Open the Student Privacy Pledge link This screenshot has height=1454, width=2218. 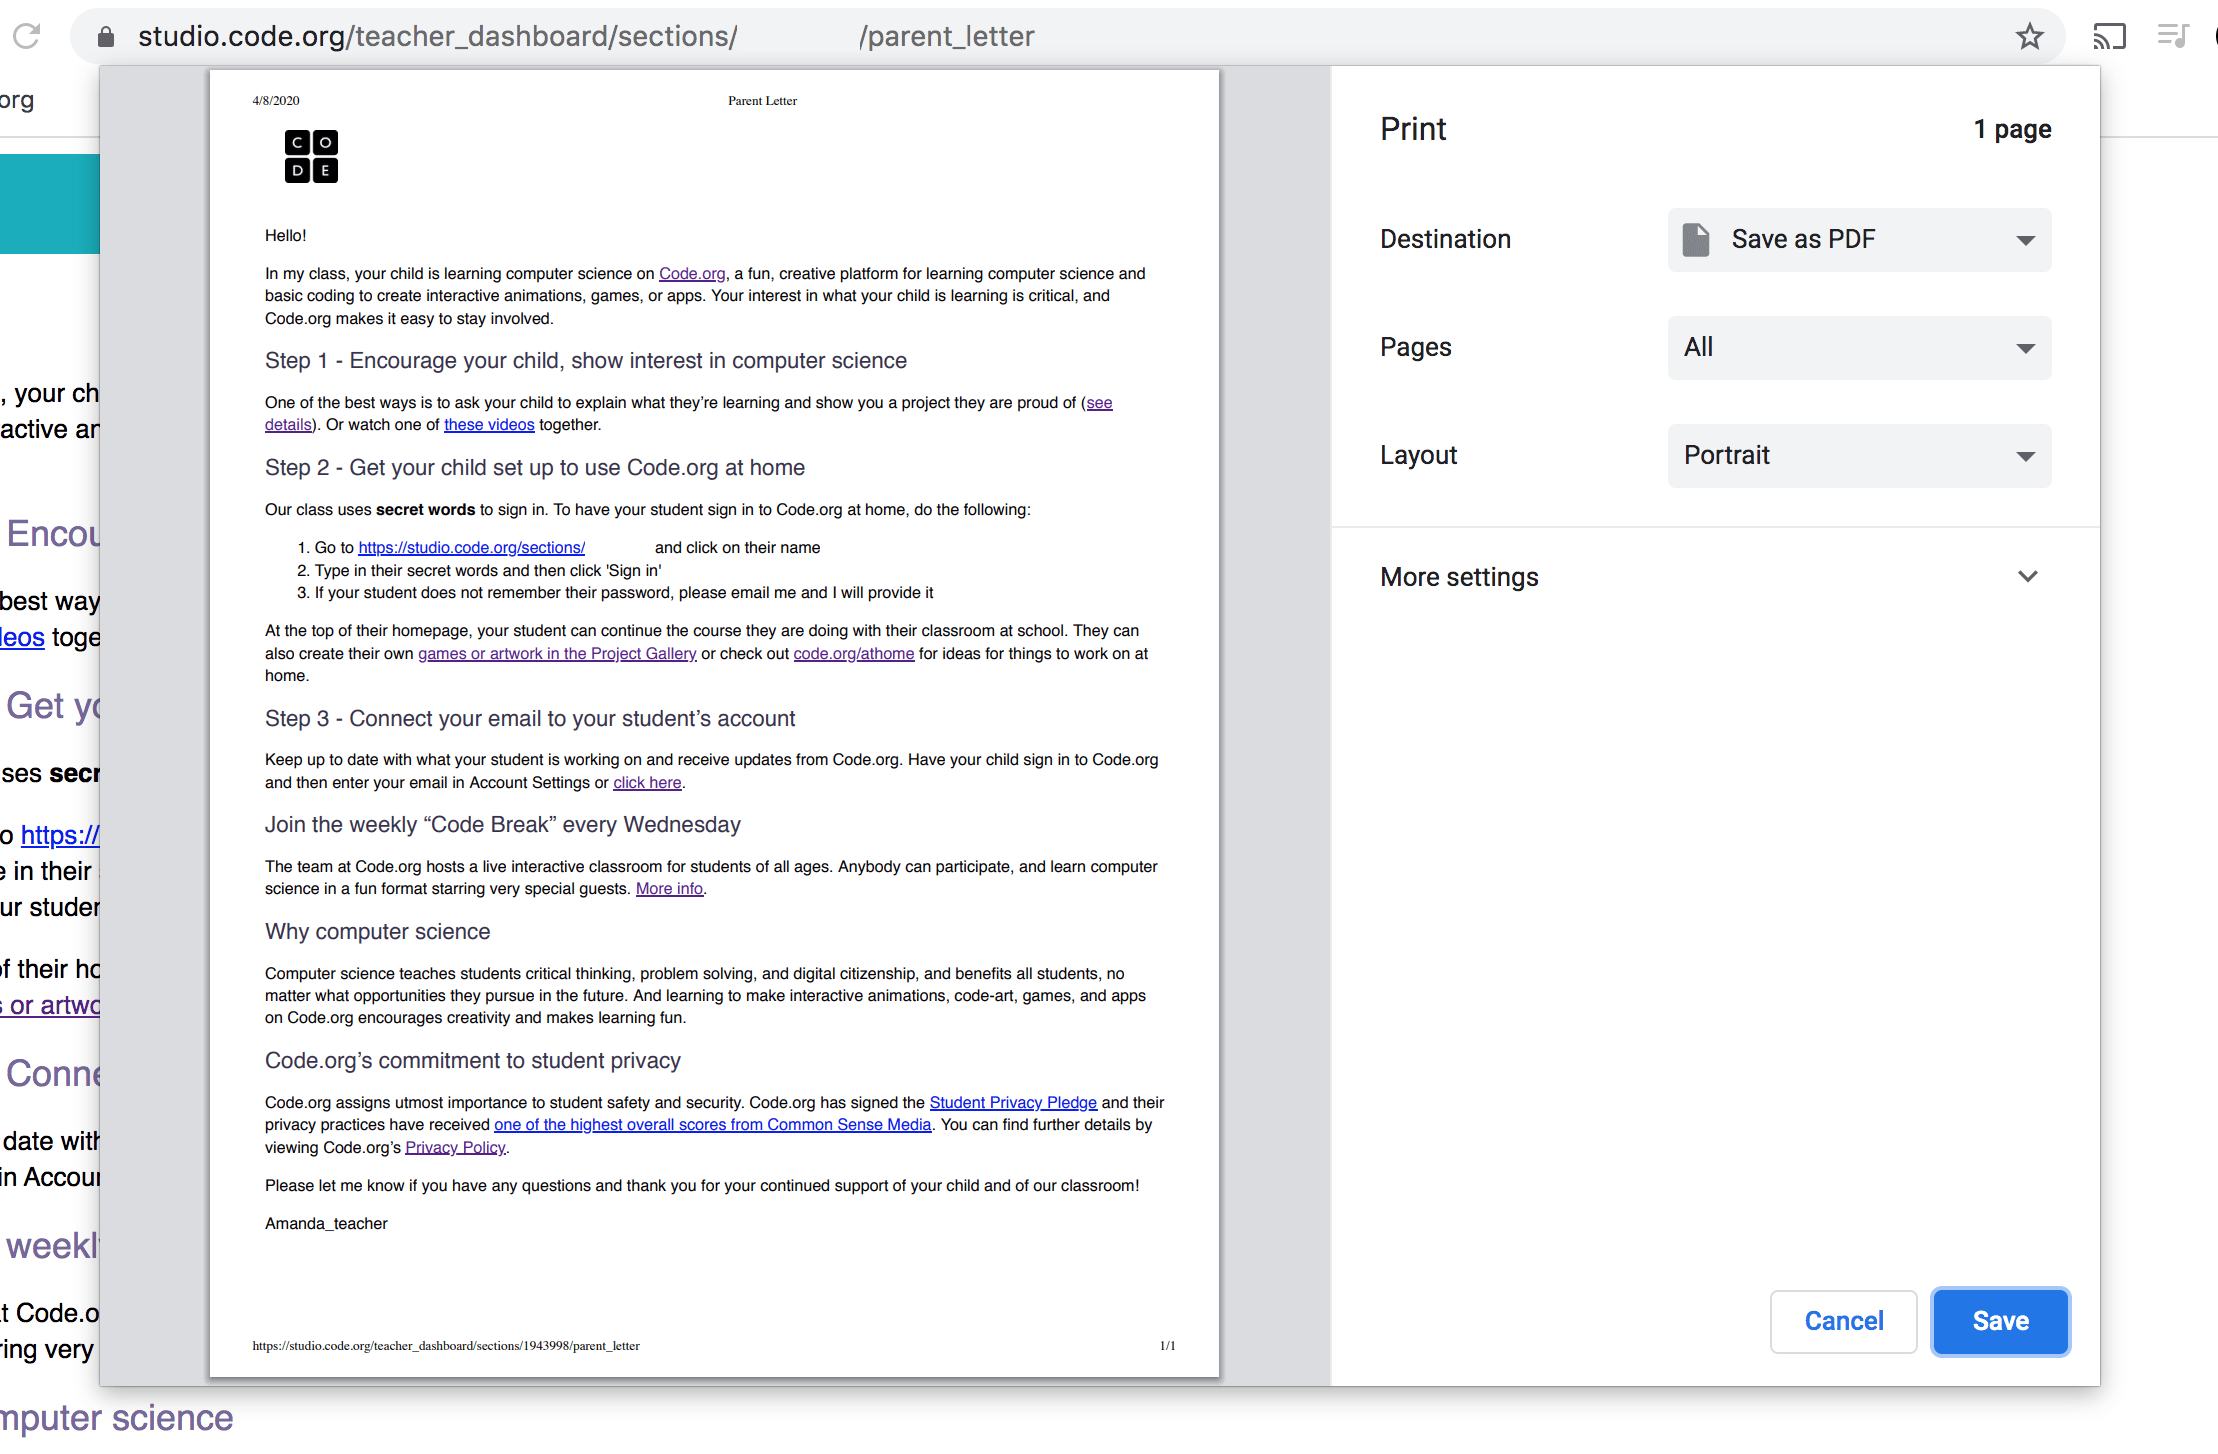click(1013, 1103)
